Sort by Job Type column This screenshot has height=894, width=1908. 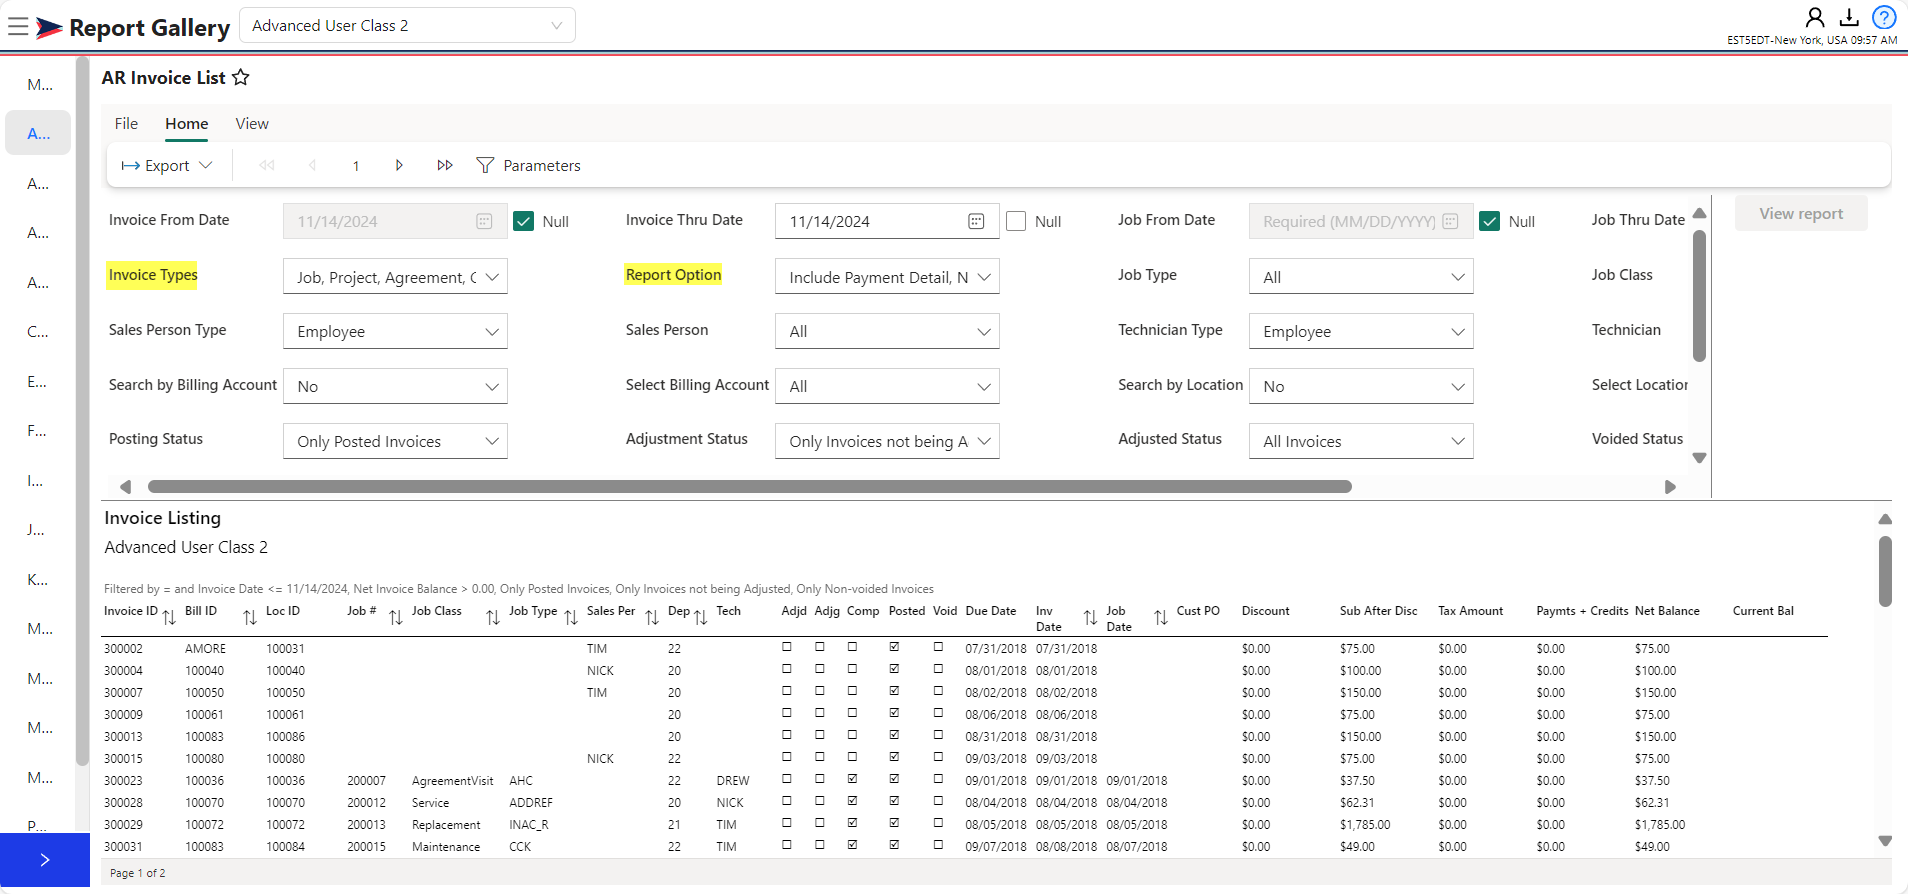(571, 617)
